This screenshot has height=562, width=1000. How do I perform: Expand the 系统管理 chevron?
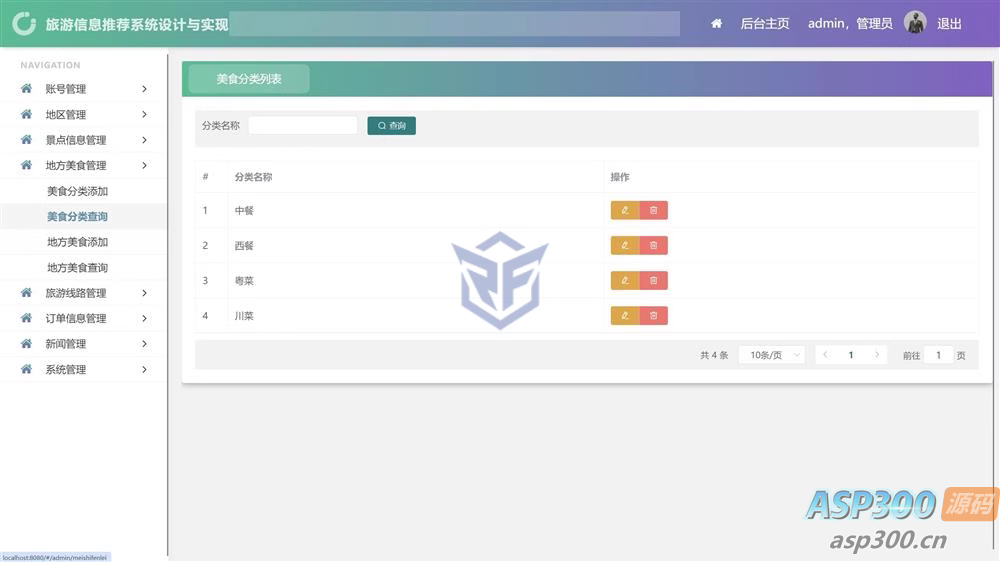(x=145, y=369)
